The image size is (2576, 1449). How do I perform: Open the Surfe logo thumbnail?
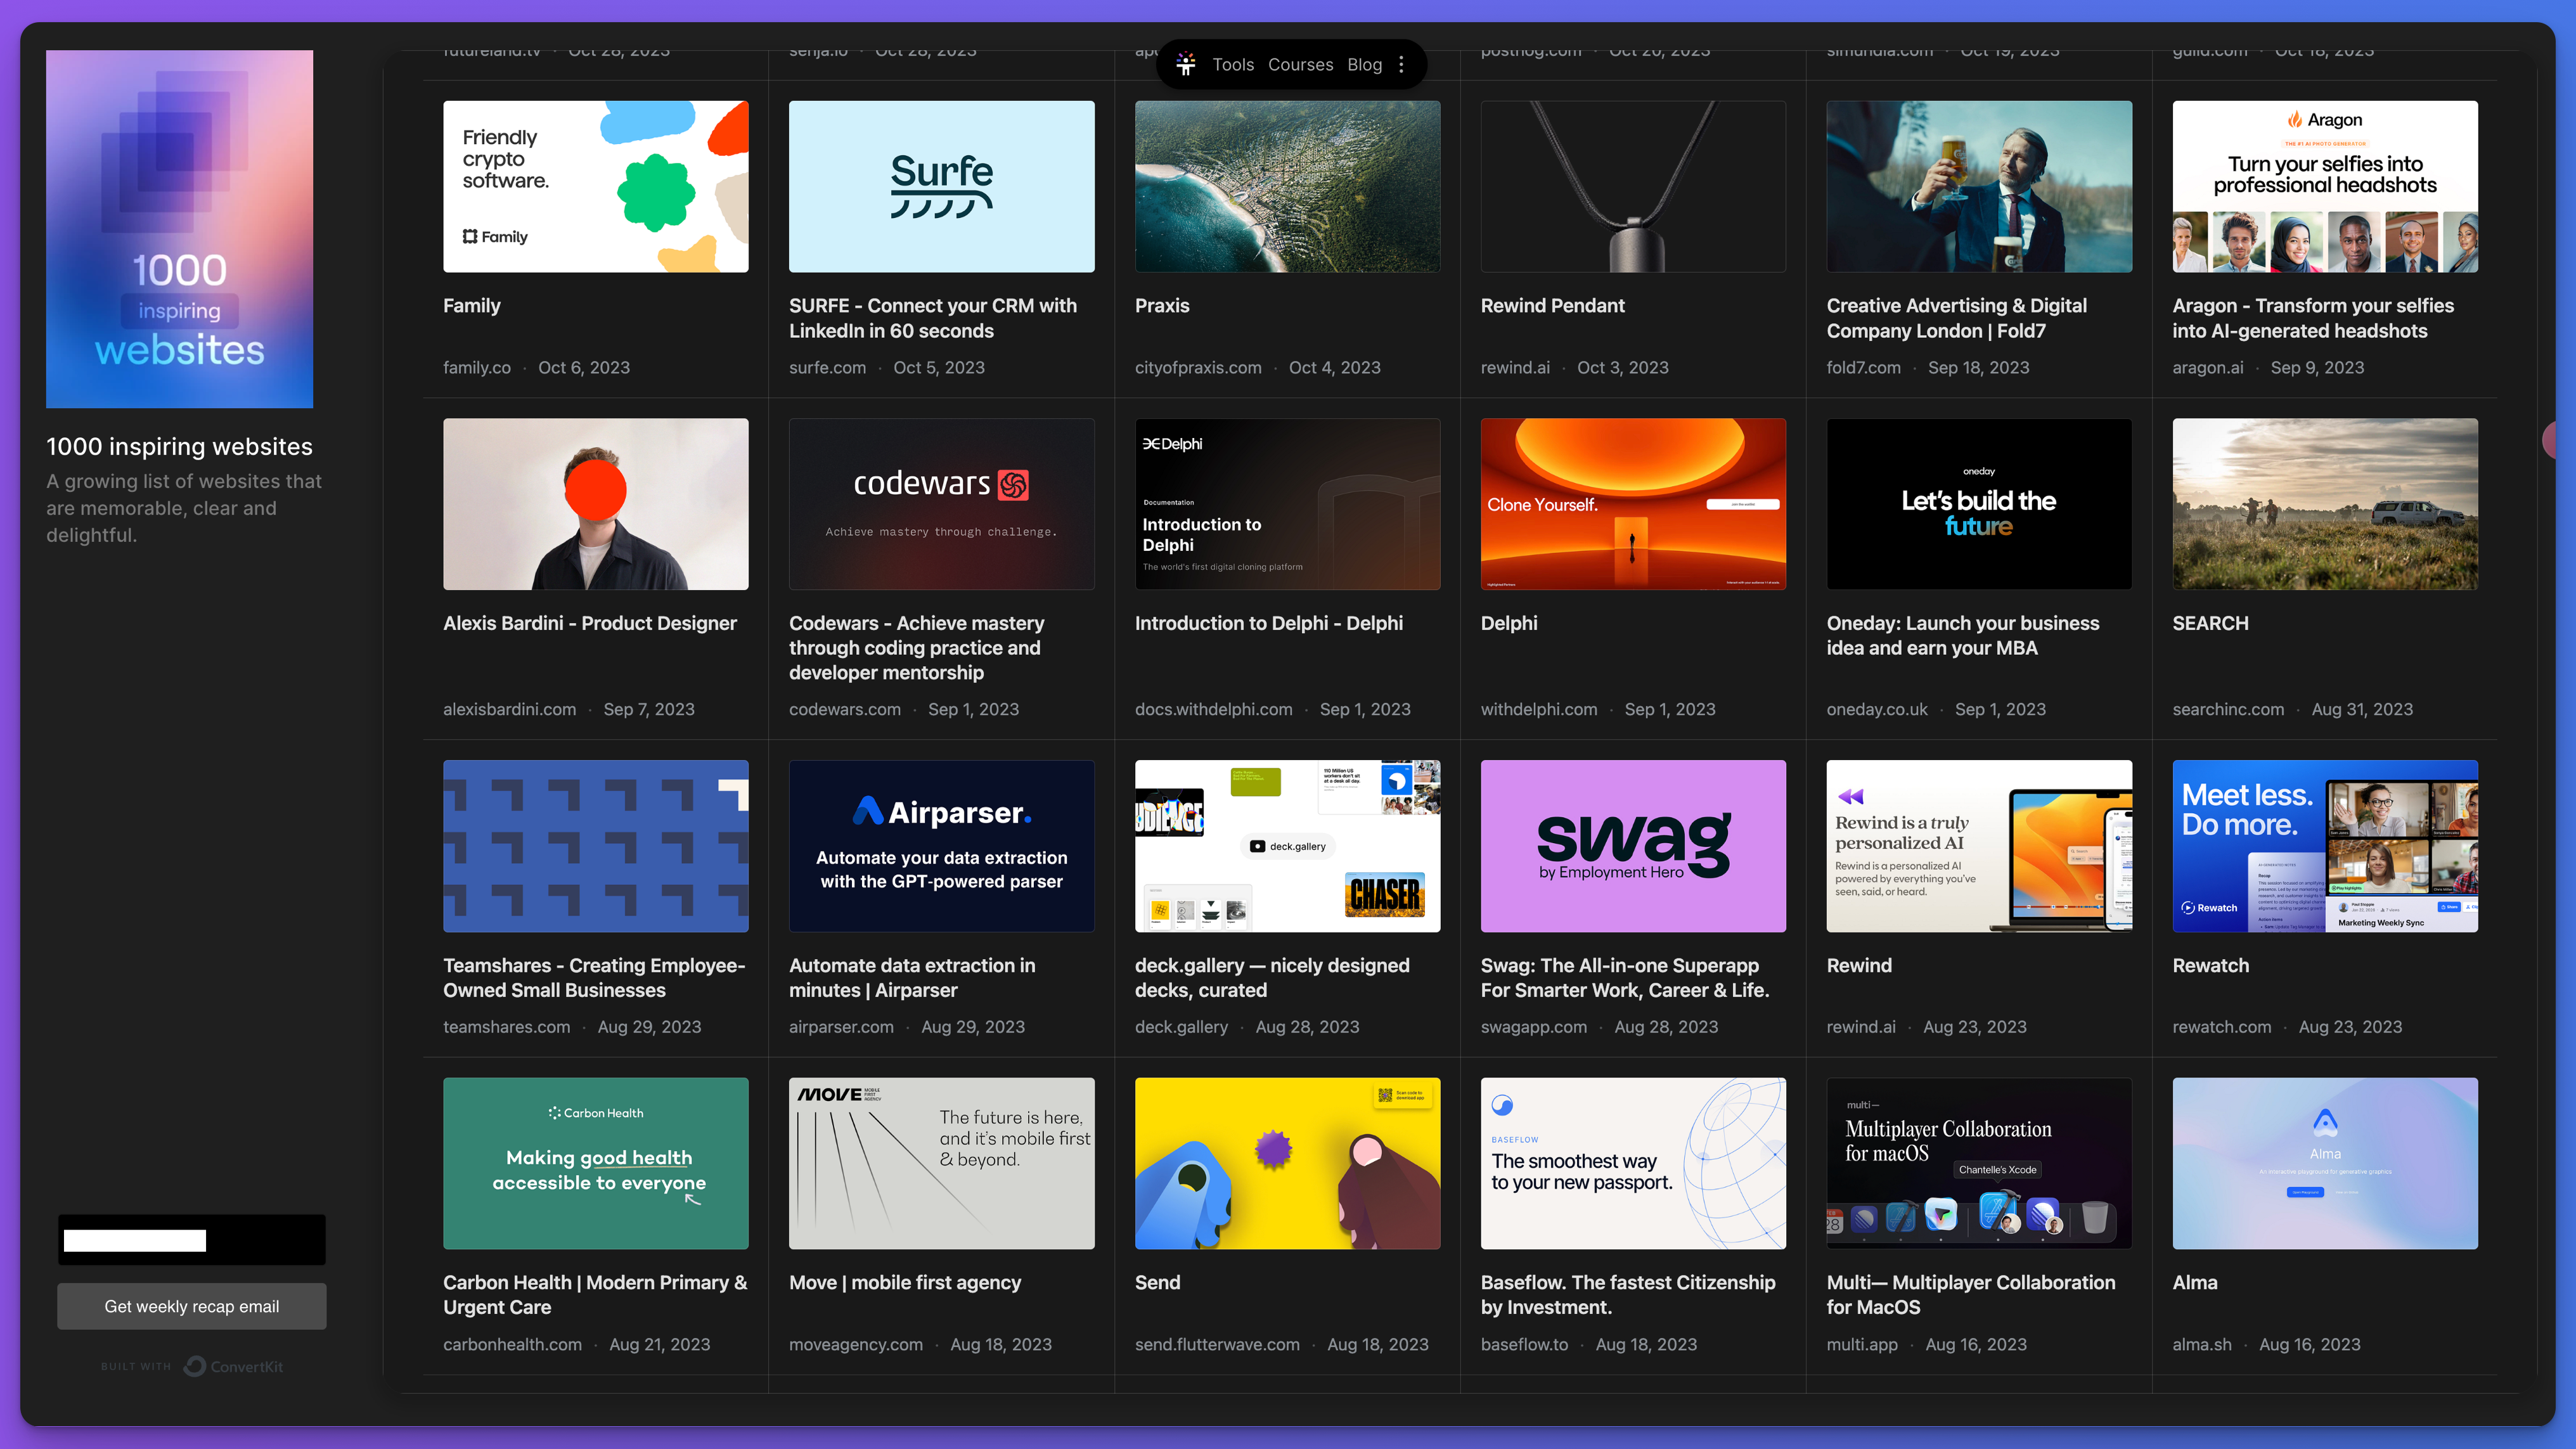(x=941, y=186)
